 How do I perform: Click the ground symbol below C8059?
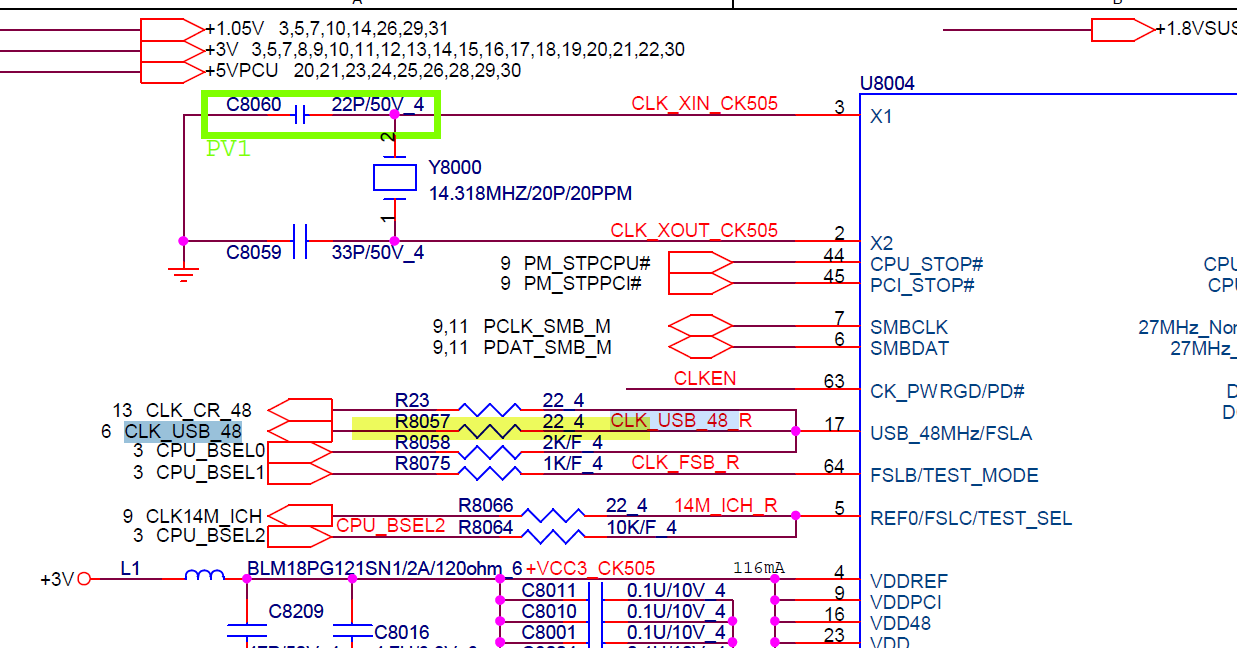pos(182,274)
